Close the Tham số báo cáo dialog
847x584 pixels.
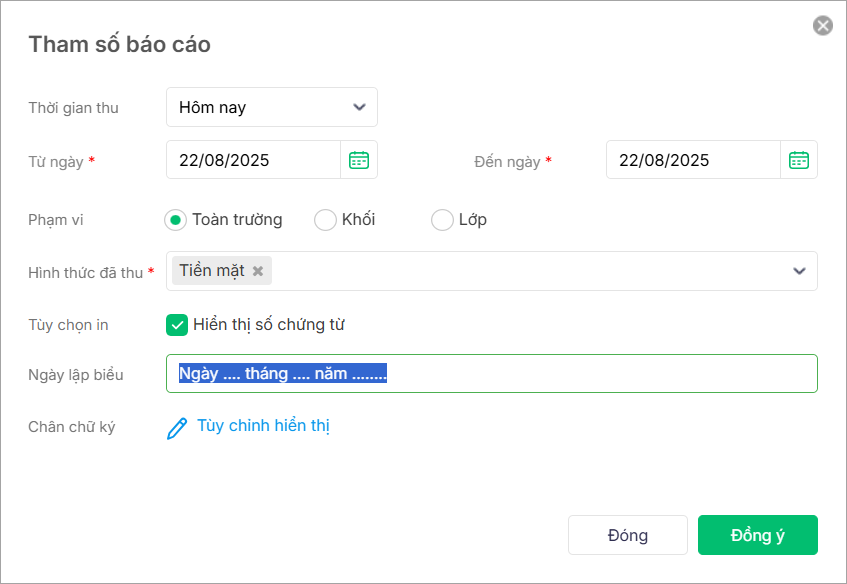823,26
